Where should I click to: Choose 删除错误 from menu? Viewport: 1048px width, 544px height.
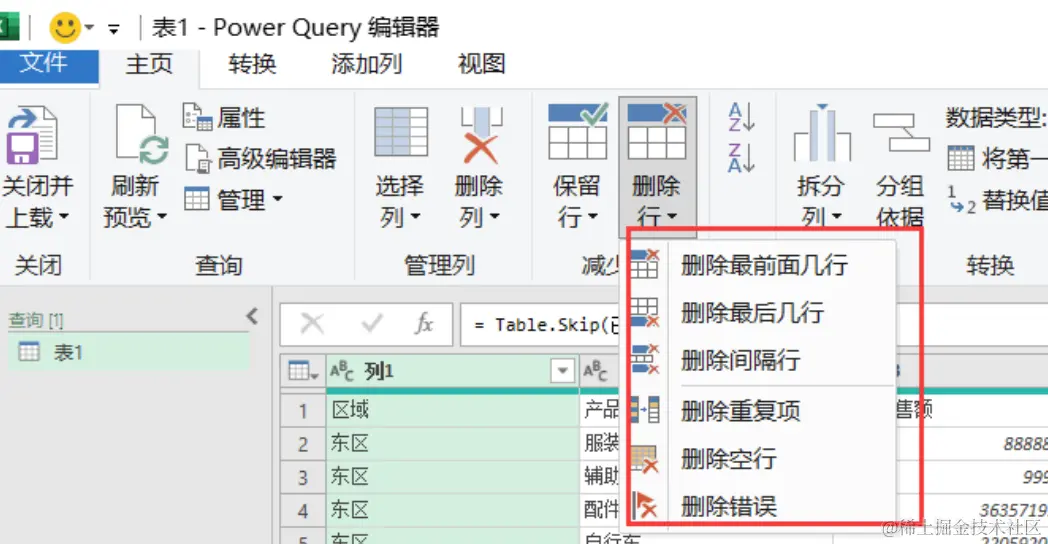pyautogui.click(x=761, y=506)
